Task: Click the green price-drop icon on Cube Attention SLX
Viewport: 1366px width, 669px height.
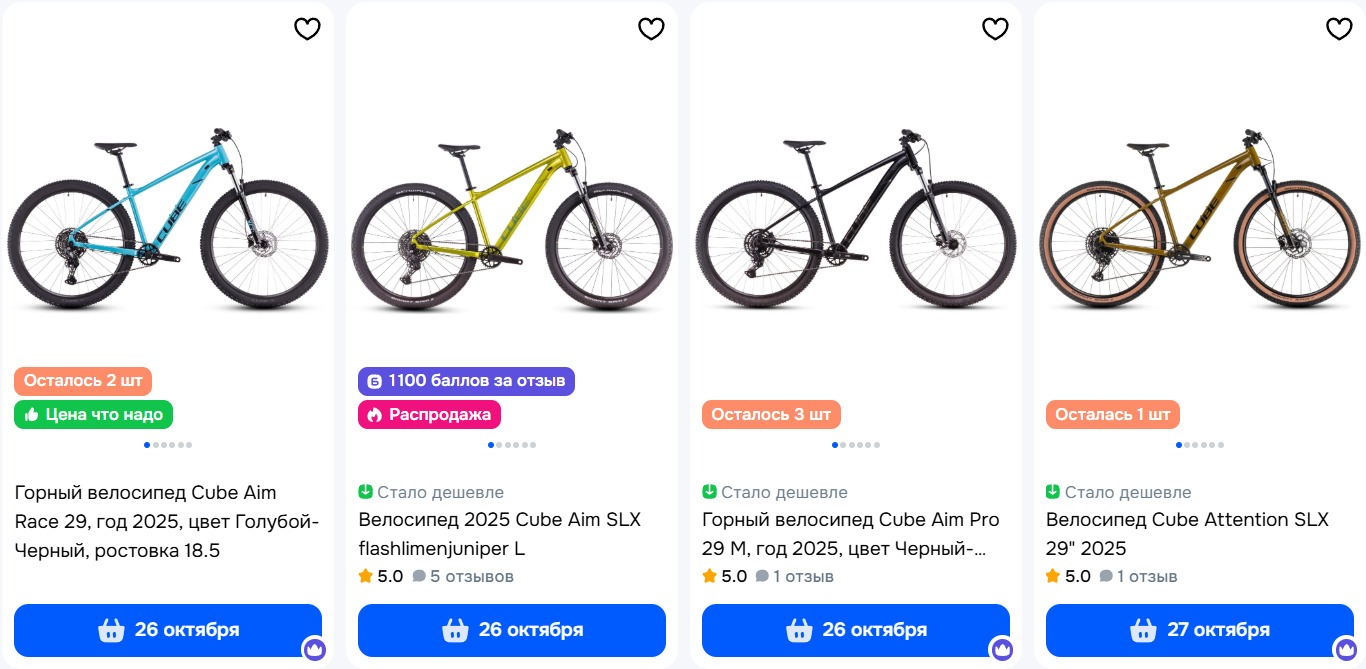Action: 1053,492
